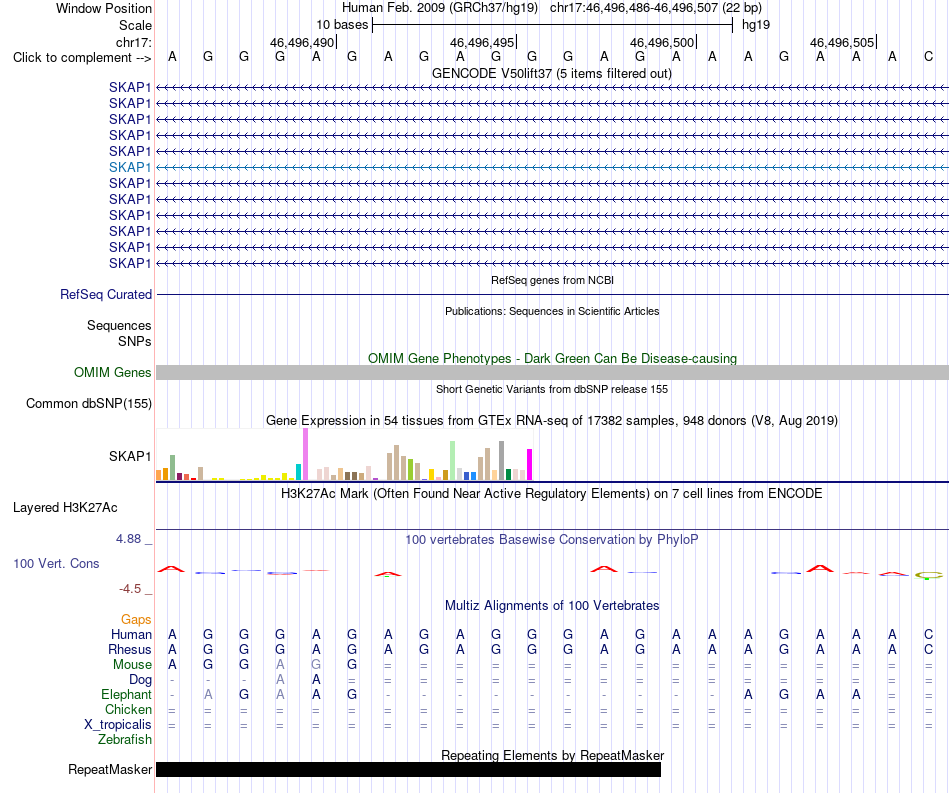Click the SKAP1 label beside the GTEx bar chart

(x=130, y=456)
